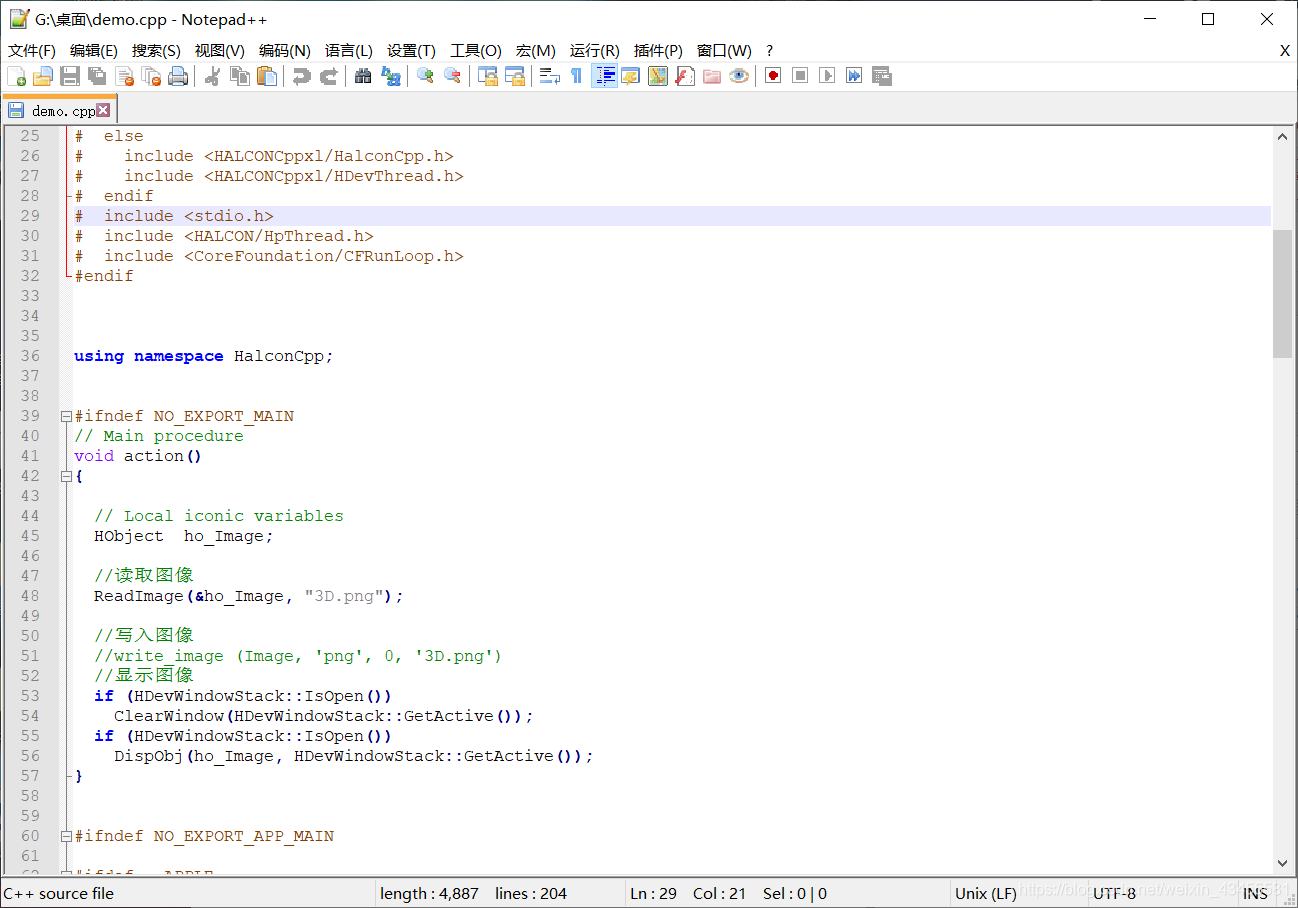
Task: Click line number 48 in the margin
Action: coord(30,596)
